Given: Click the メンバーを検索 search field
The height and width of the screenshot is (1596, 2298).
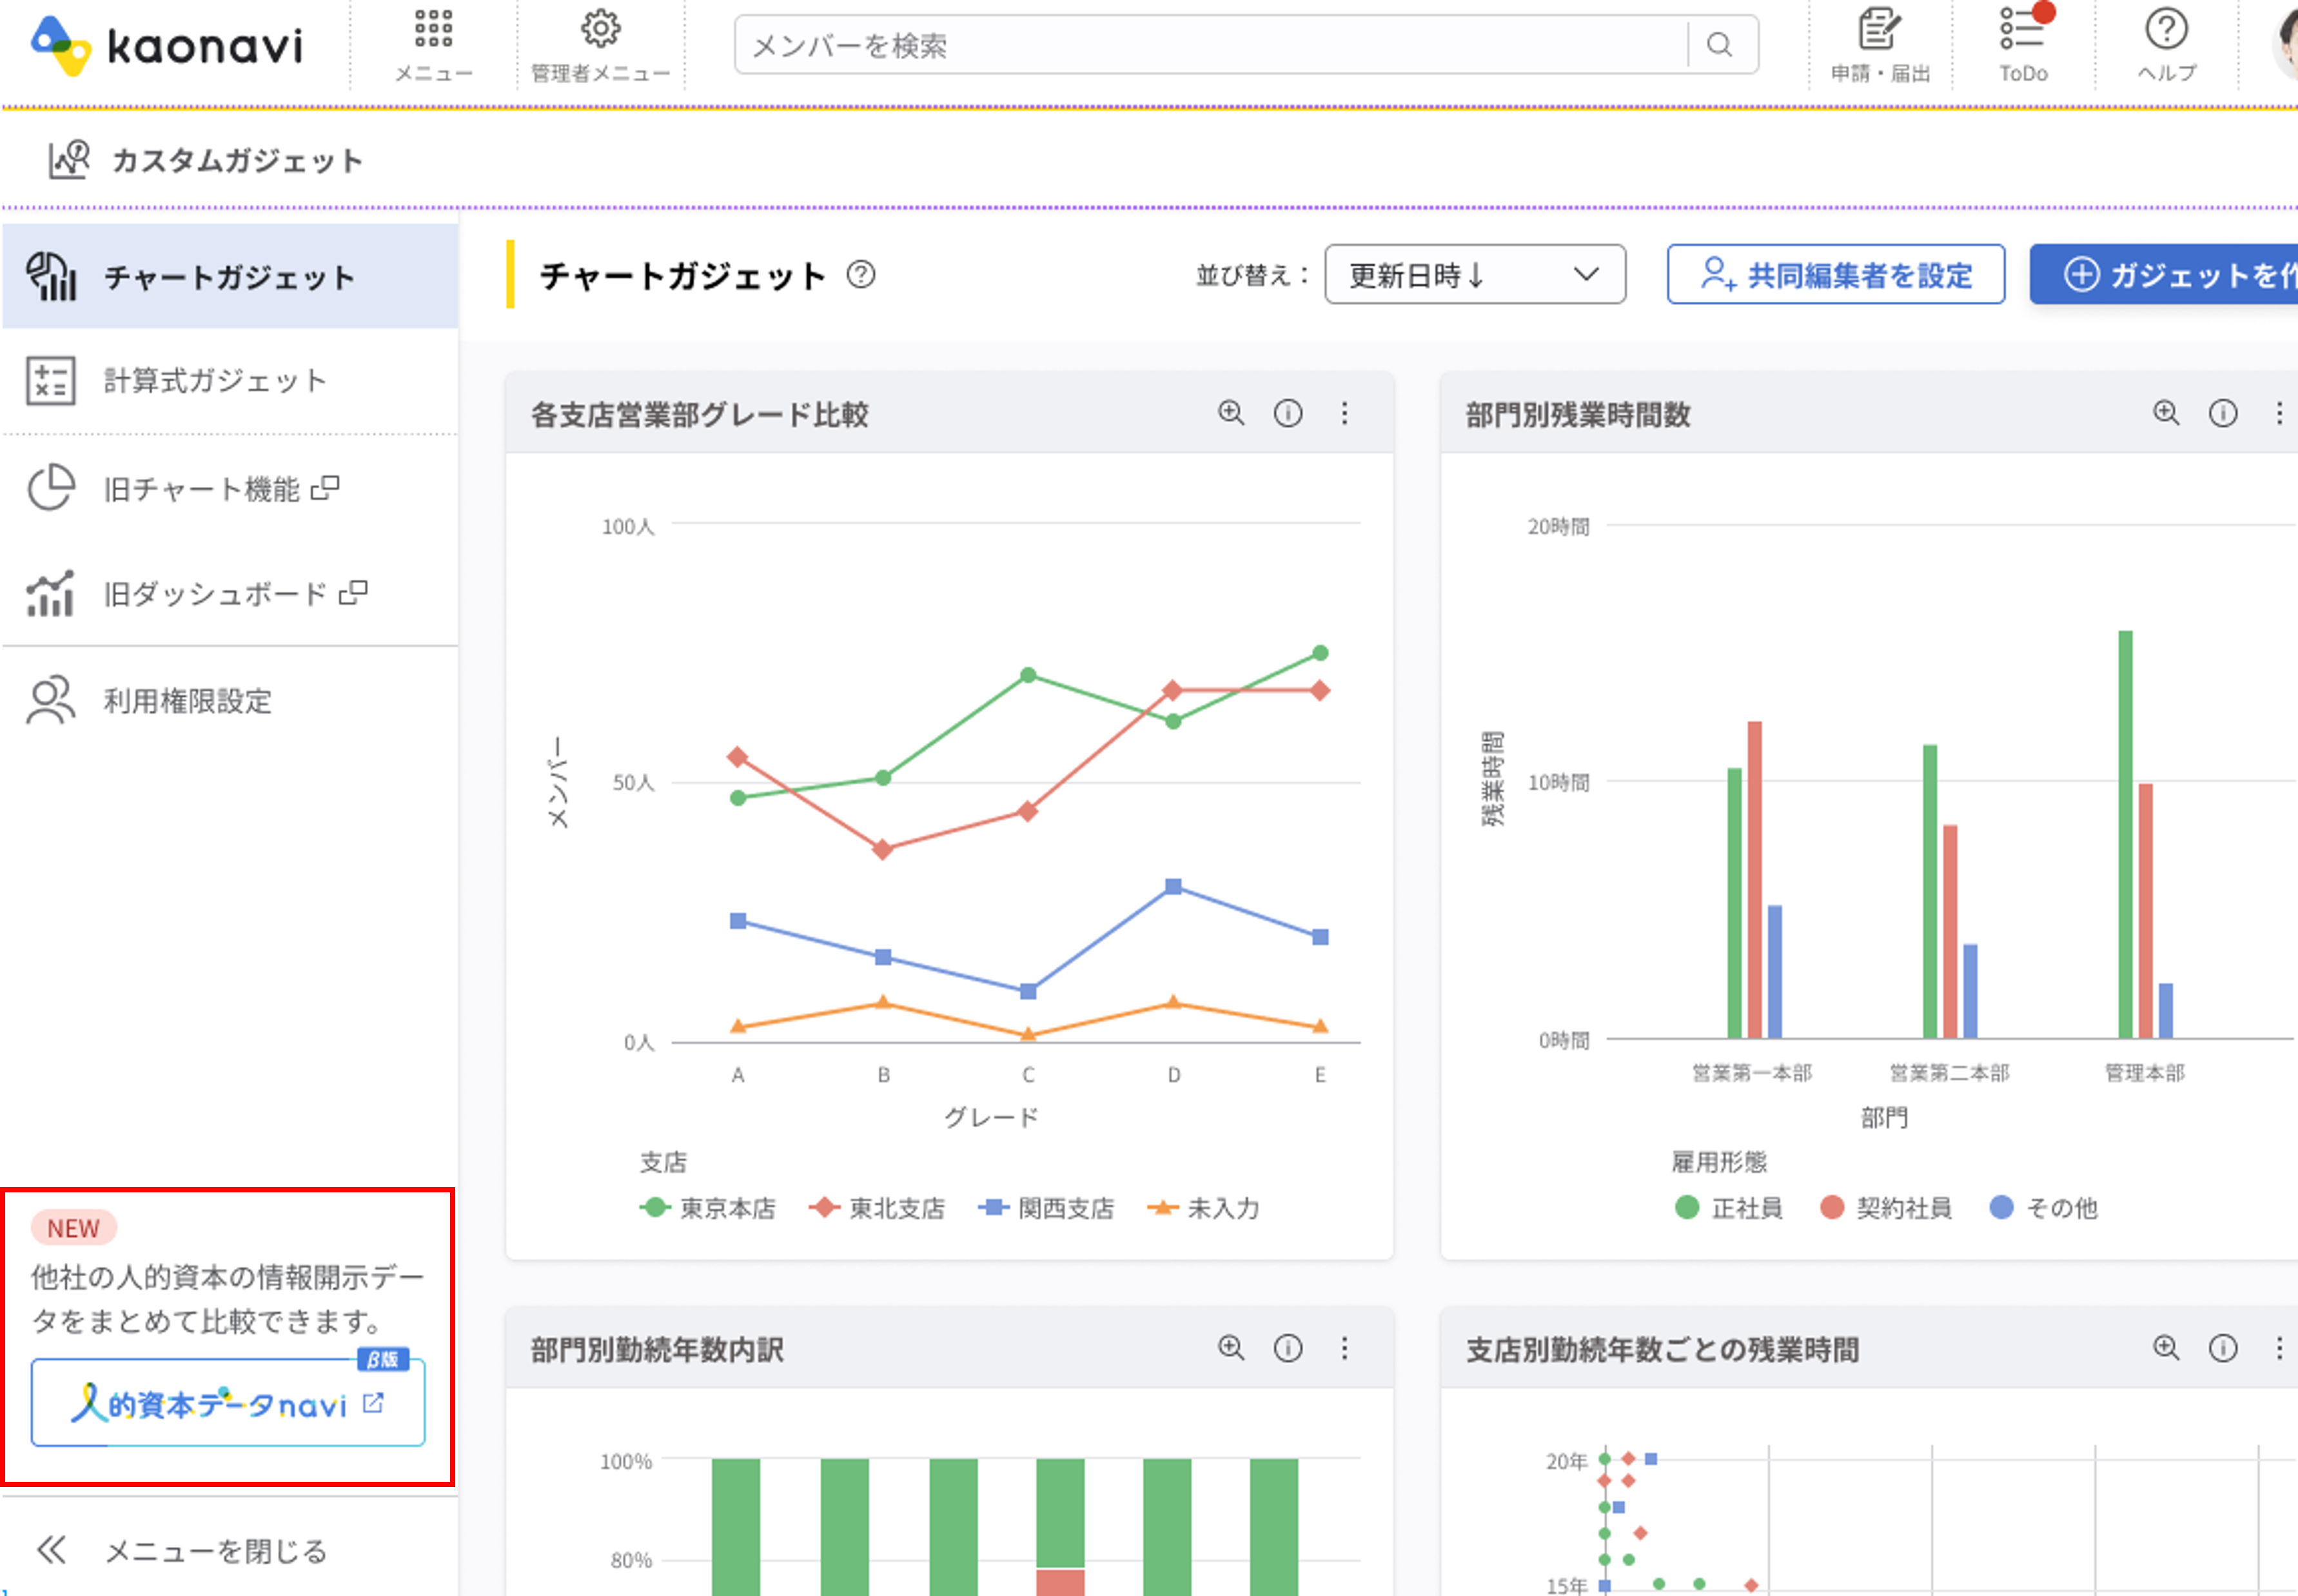Looking at the screenshot, I should 1210,45.
